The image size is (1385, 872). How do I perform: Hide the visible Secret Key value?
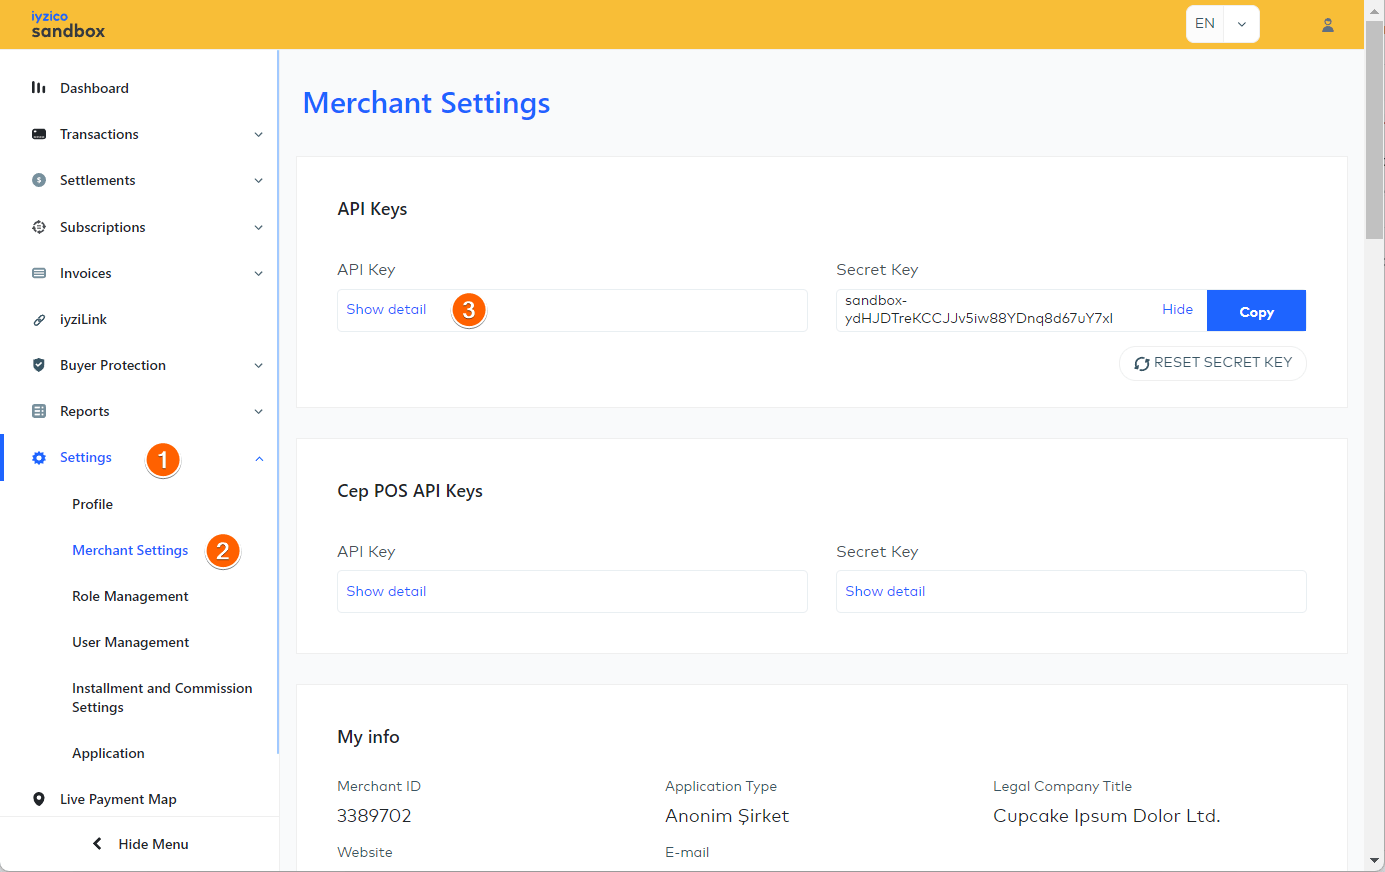coord(1177,310)
